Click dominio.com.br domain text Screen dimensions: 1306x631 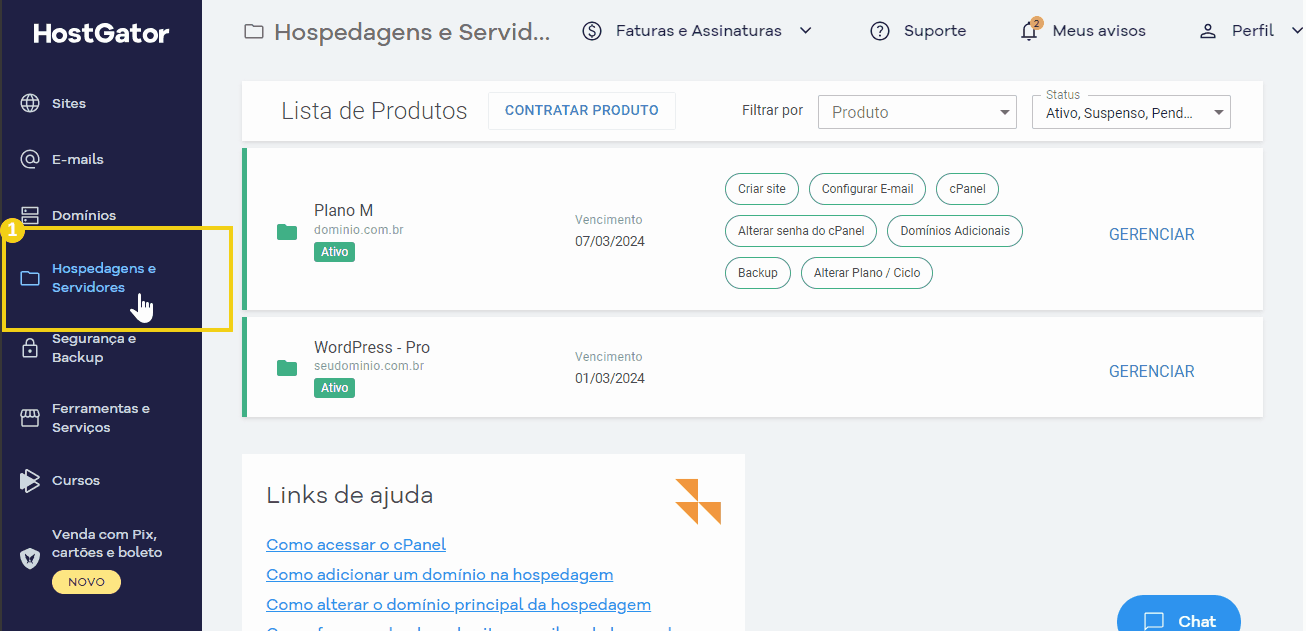pyautogui.click(x=359, y=230)
